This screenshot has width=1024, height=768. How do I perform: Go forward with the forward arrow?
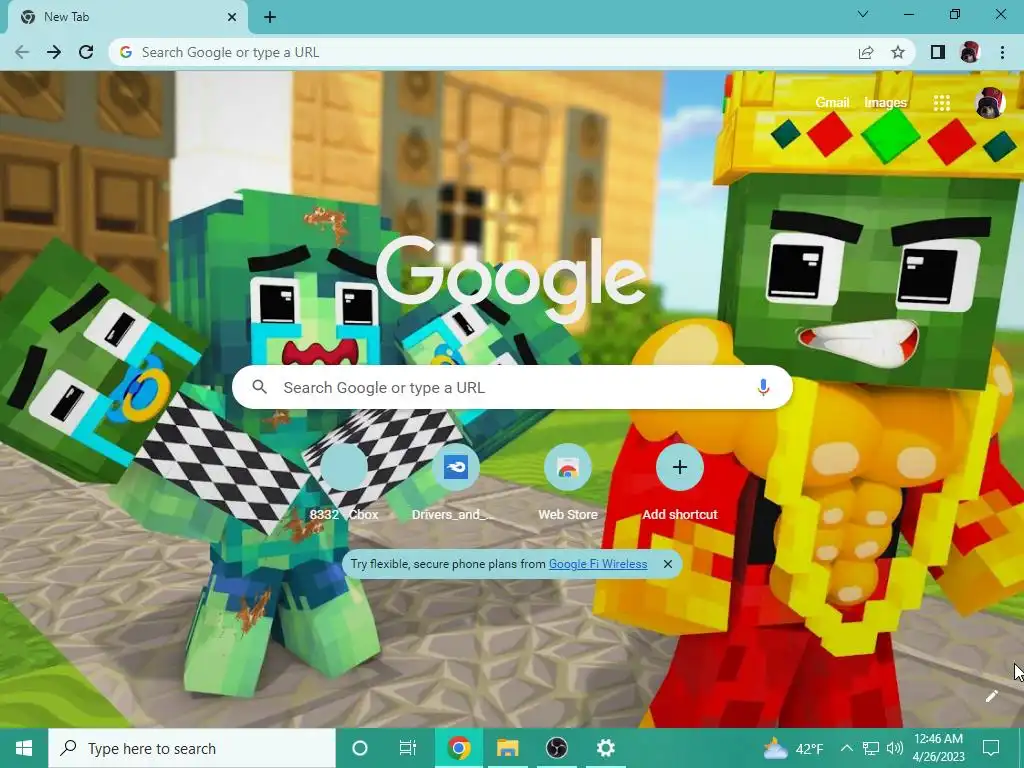[x=54, y=52]
